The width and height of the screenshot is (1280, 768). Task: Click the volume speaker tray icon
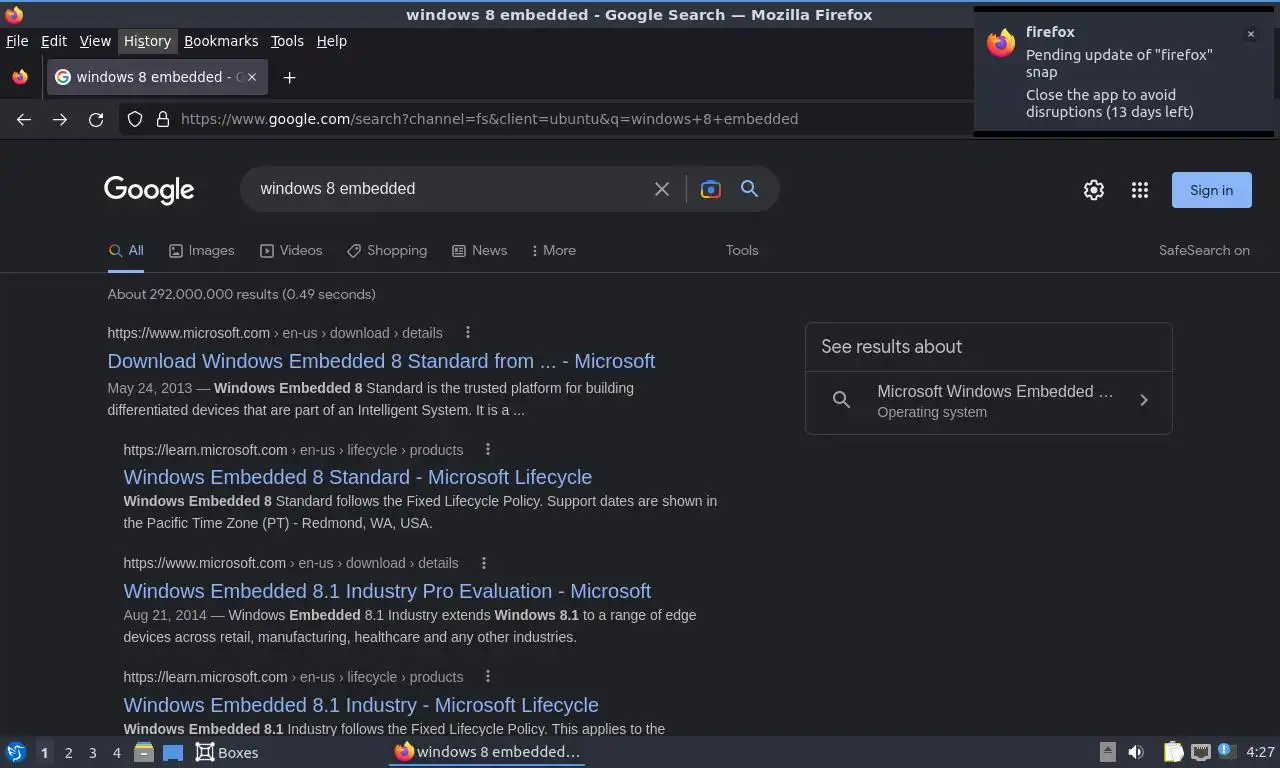click(1136, 752)
